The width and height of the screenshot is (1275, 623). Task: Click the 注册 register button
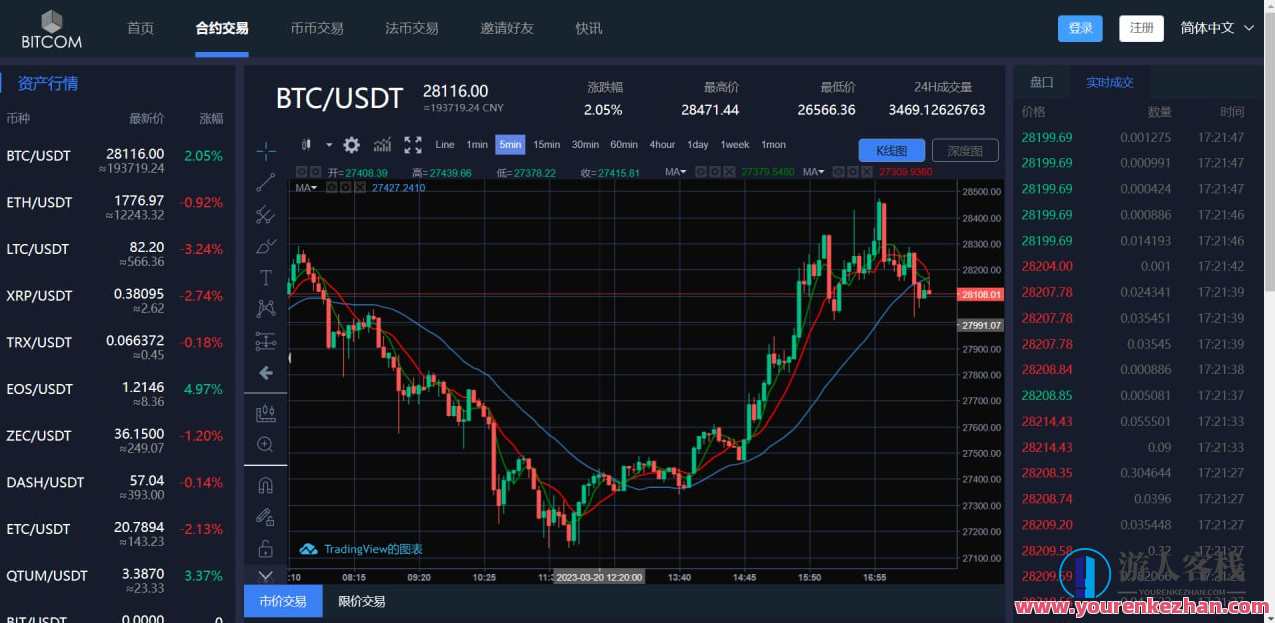point(1141,28)
